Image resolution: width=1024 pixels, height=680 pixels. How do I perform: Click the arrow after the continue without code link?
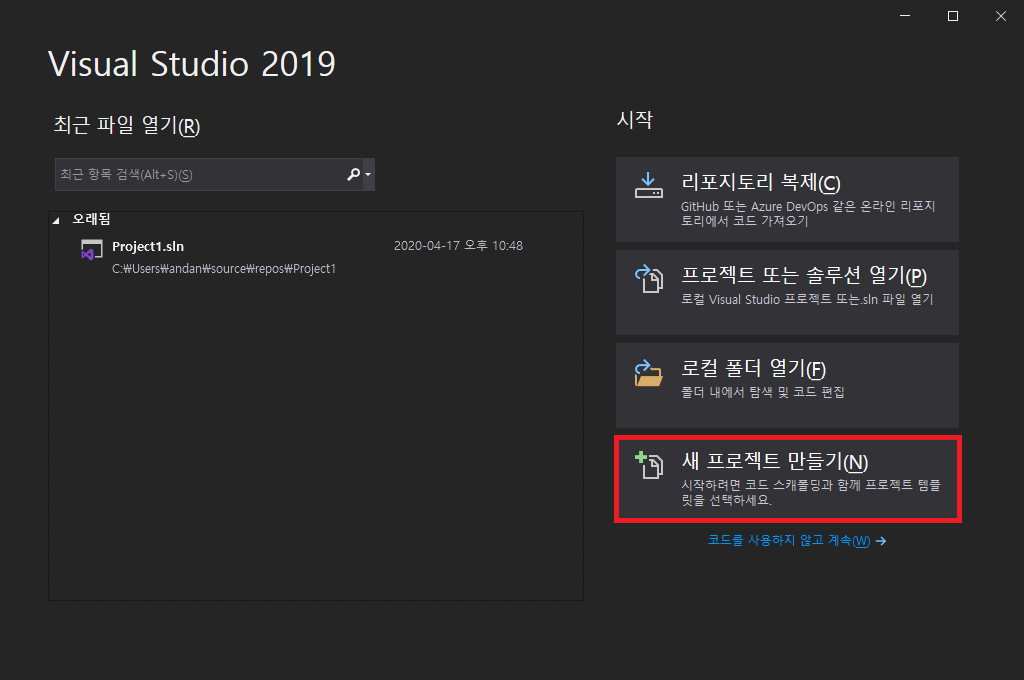point(881,541)
